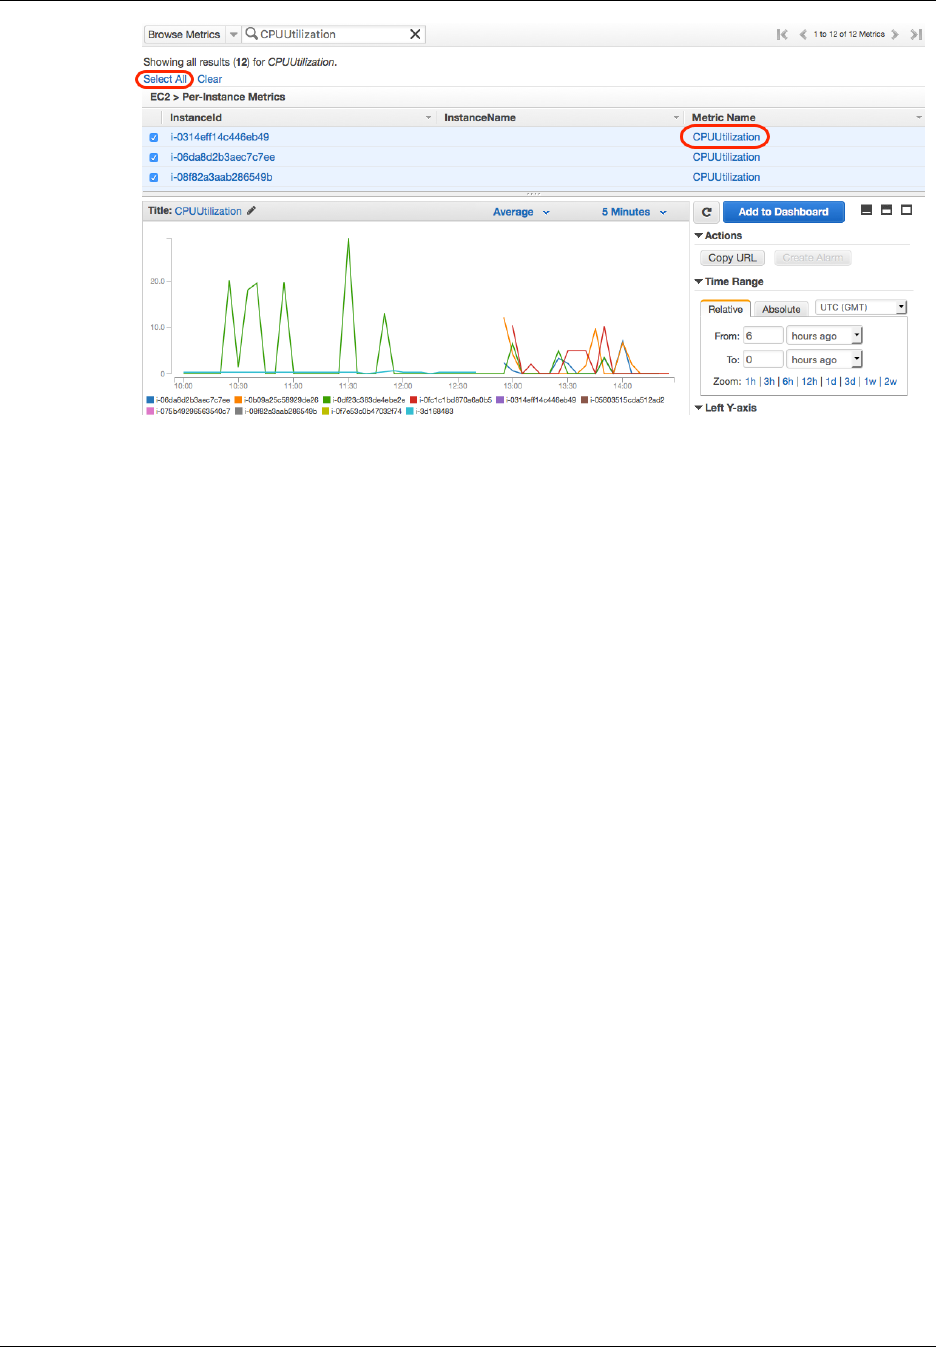Click the From hours value field
This screenshot has width=936, height=1347.
coord(763,336)
